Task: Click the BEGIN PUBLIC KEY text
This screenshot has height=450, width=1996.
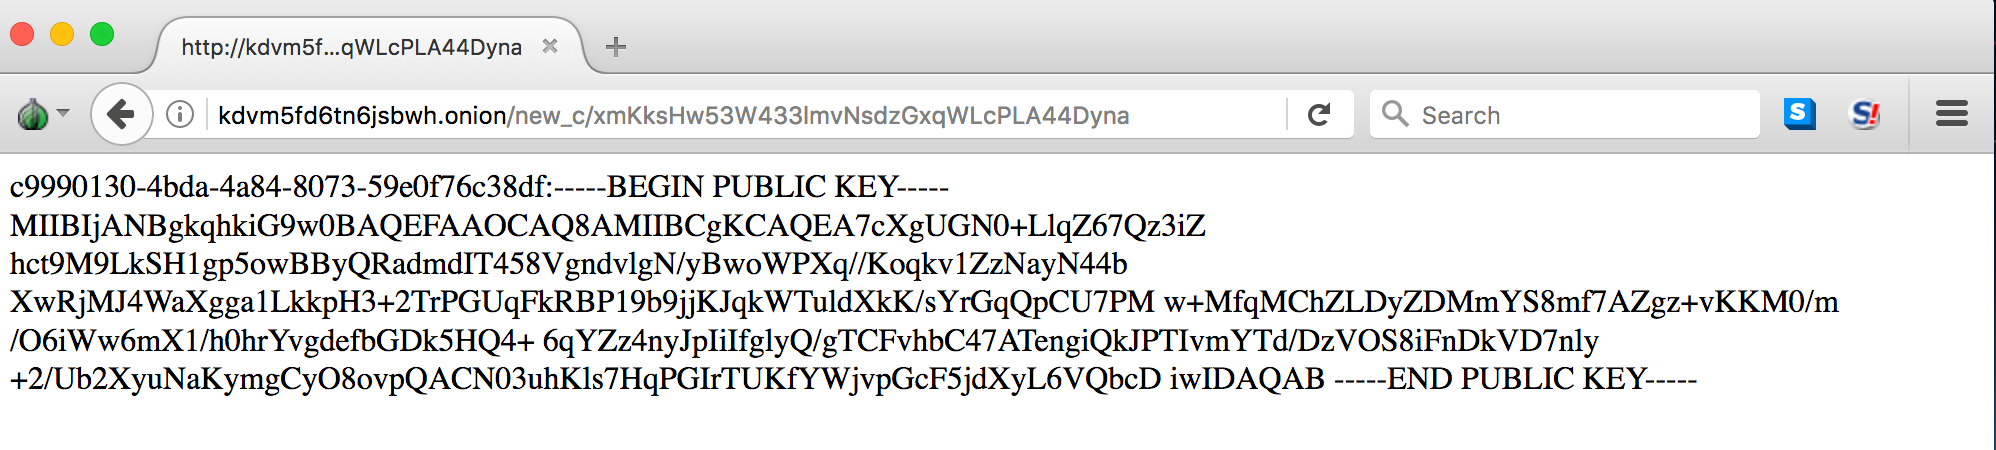Action: coord(777,187)
